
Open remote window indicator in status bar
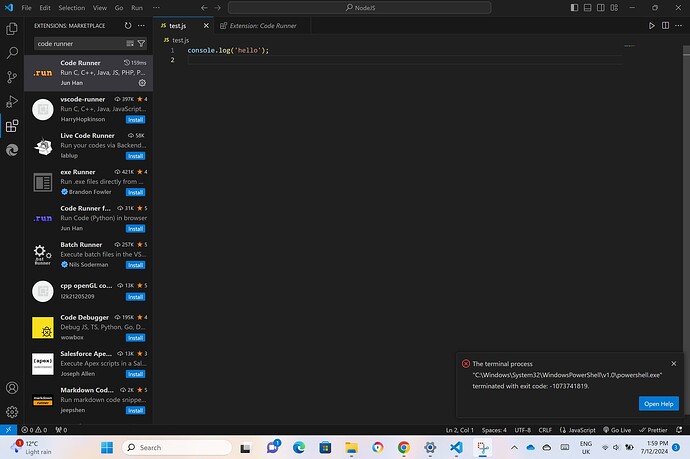(8, 430)
